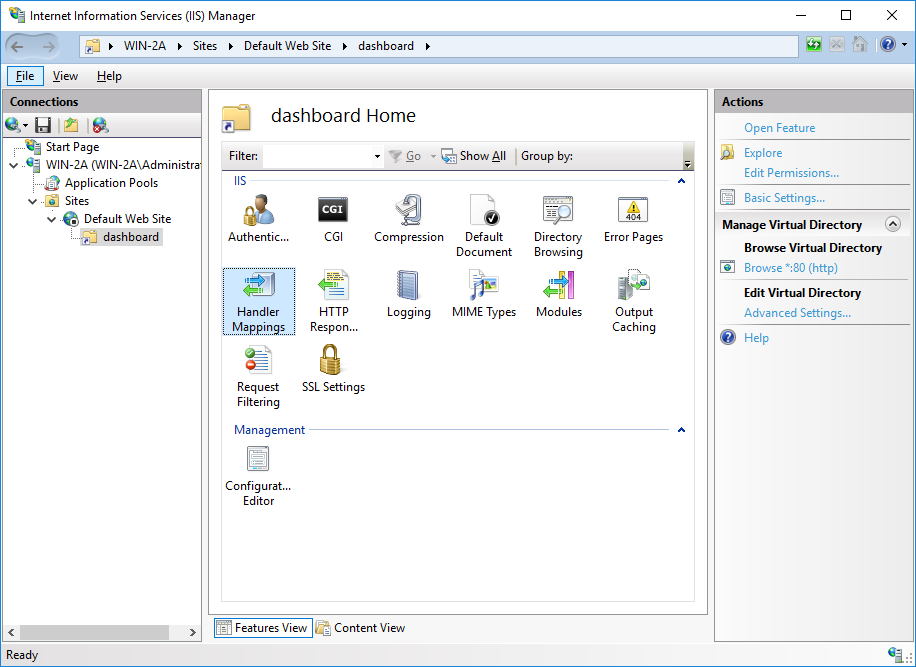916x667 pixels.
Task: Open the MIME Types feature
Action: click(483, 287)
